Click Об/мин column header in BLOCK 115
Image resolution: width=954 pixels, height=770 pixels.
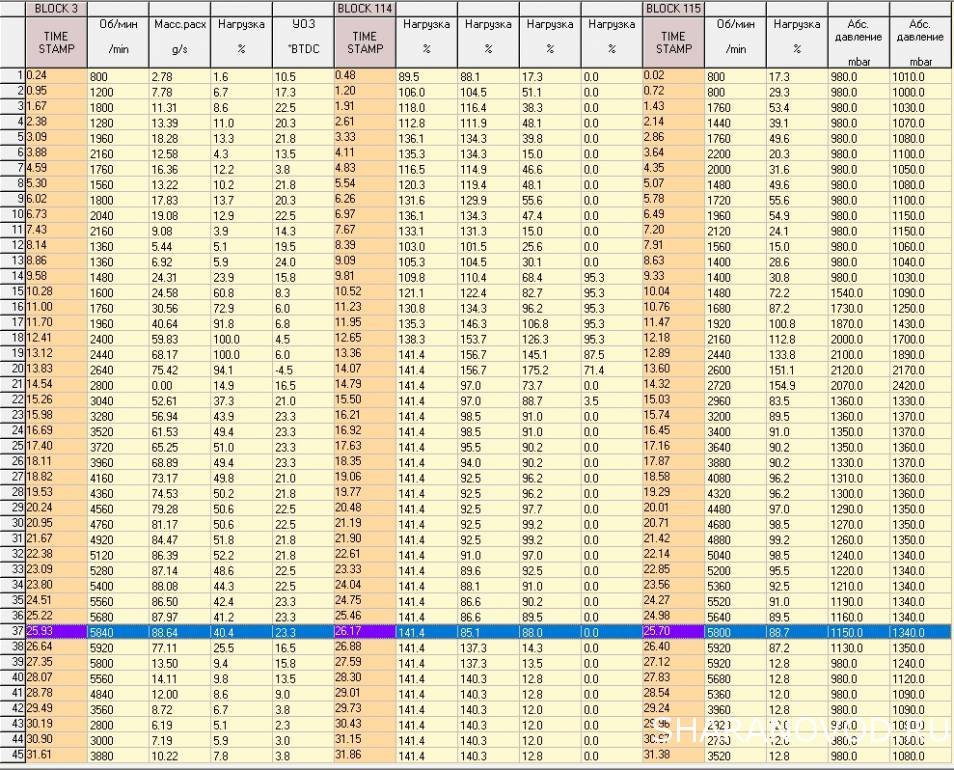[735, 42]
